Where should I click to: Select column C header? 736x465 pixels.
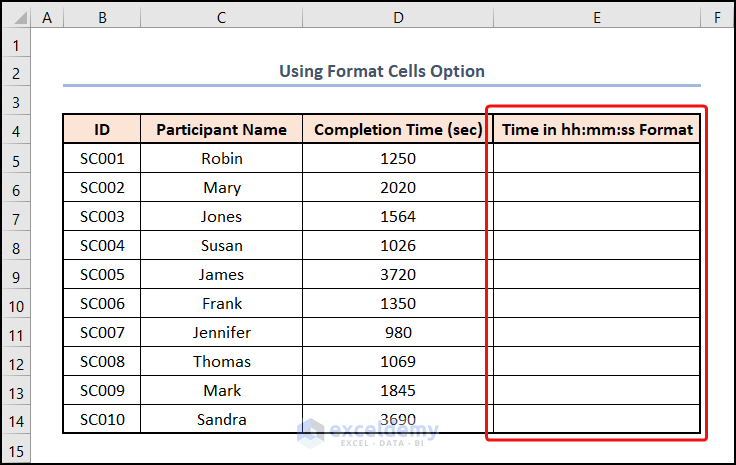point(221,18)
